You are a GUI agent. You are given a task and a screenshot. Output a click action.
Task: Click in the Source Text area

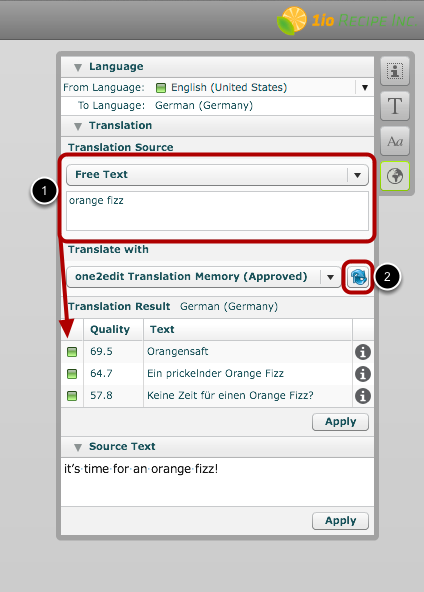pyautogui.click(x=217, y=482)
